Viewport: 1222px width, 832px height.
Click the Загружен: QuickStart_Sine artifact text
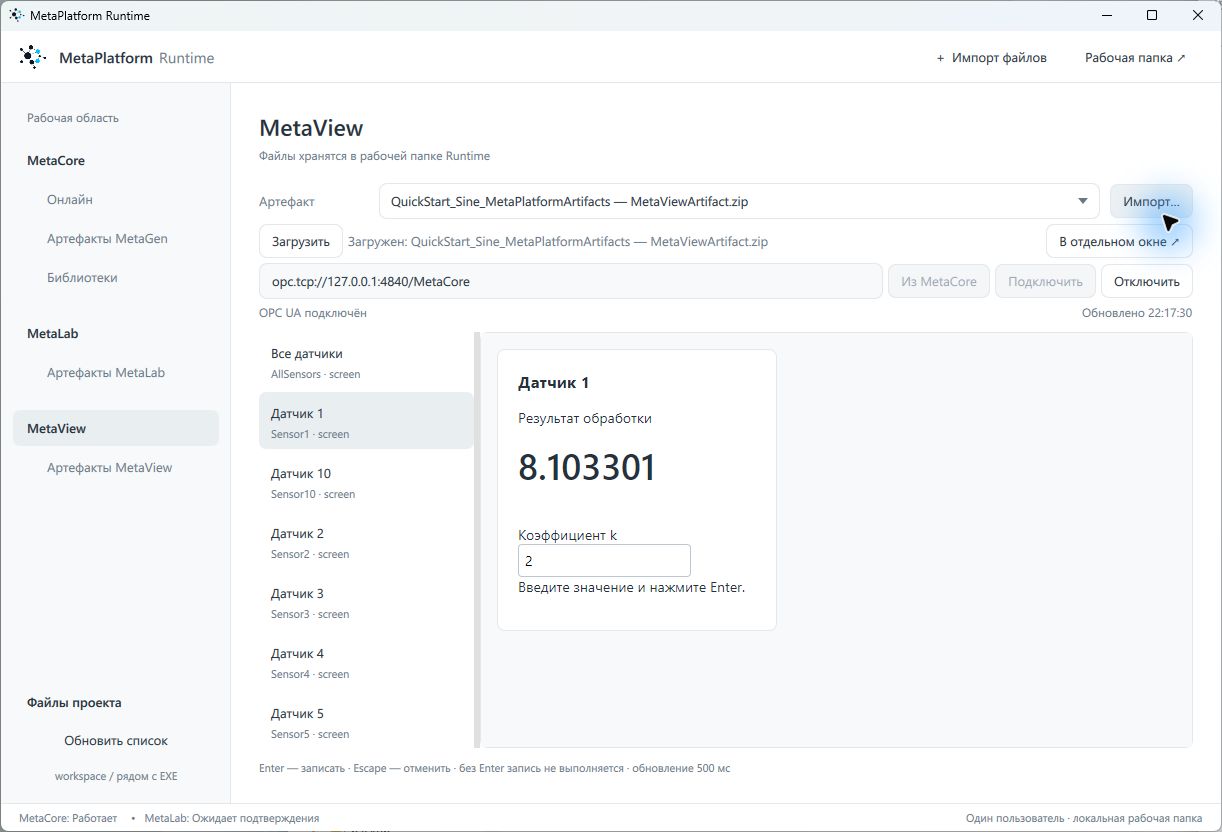point(558,242)
